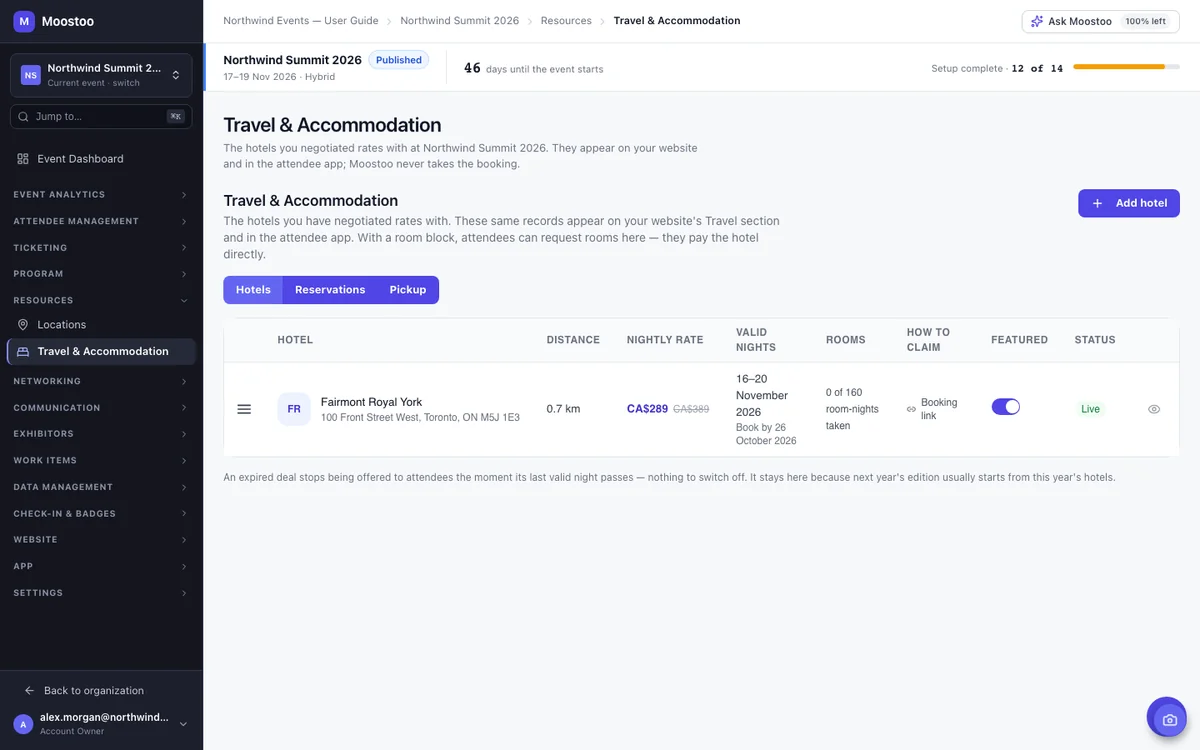Expand the Check-in & Badges section
Viewport: 1200px width, 750px height.
[101, 514]
